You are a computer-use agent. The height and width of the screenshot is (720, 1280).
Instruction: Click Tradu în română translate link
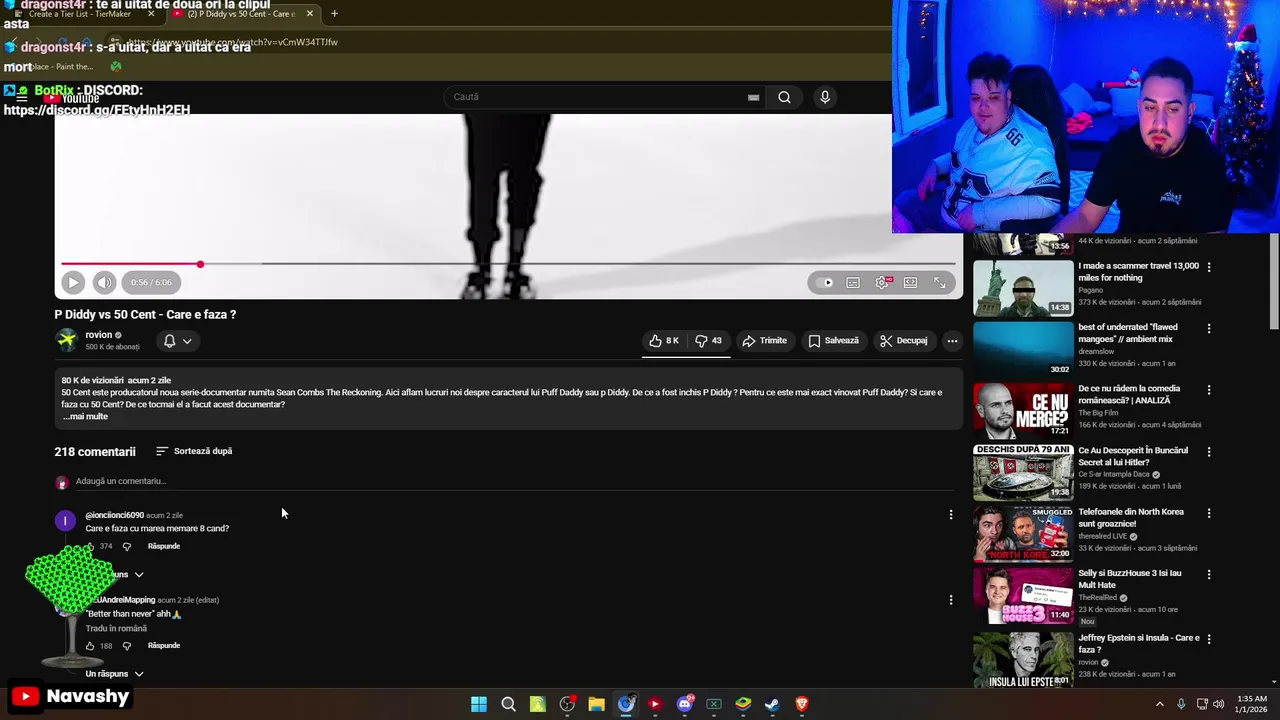[x=116, y=629]
